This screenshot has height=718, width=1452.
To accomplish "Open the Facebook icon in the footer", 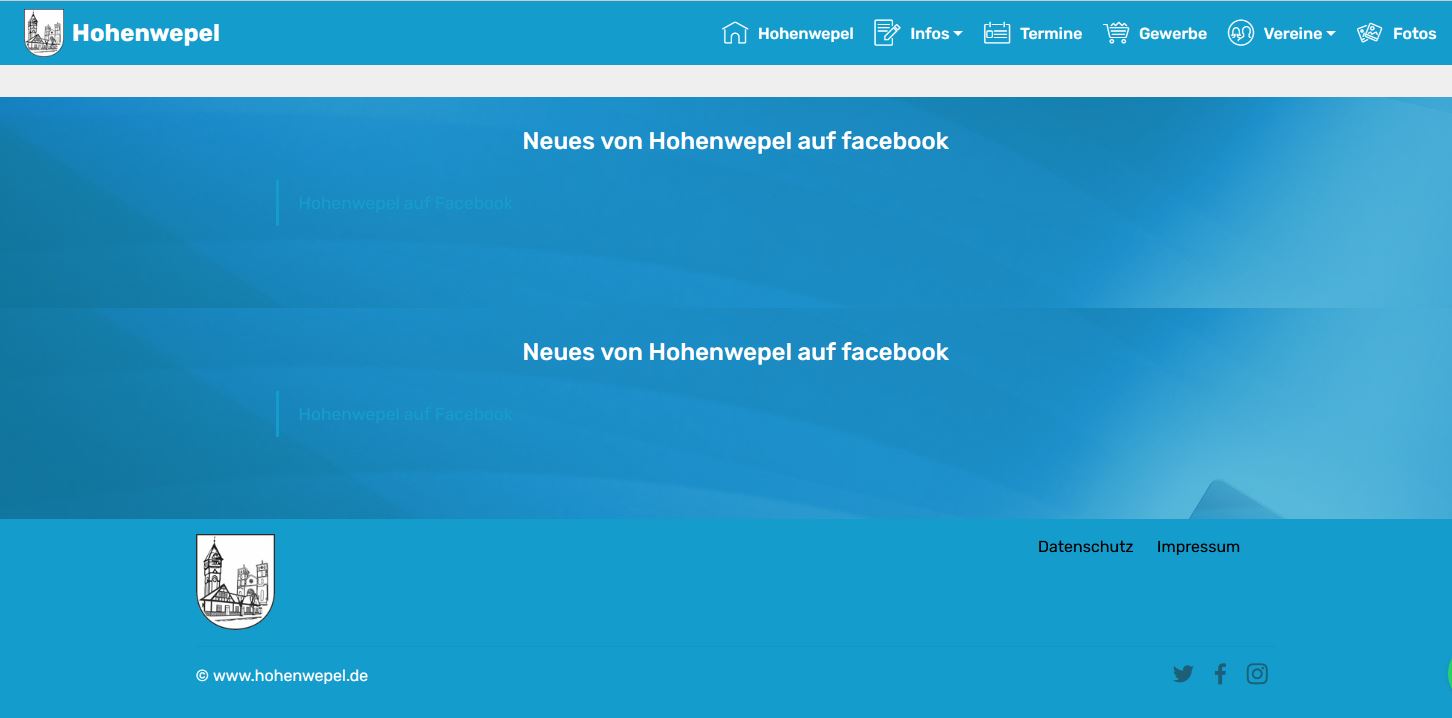I will click(x=1220, y=674).
